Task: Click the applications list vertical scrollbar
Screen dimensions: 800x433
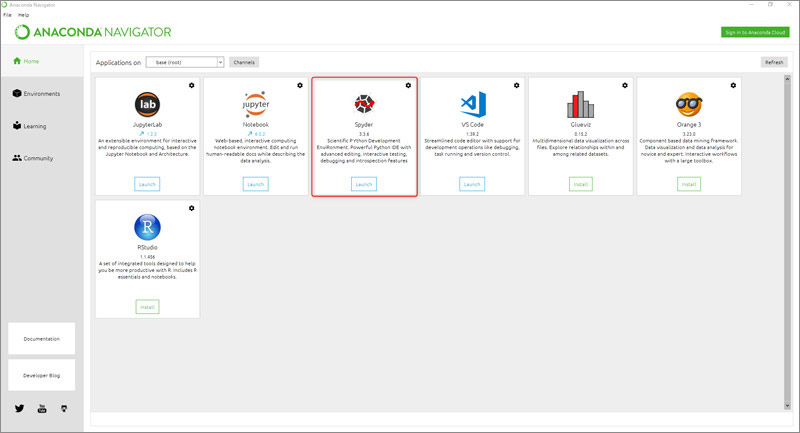Action: pos(787,242)
